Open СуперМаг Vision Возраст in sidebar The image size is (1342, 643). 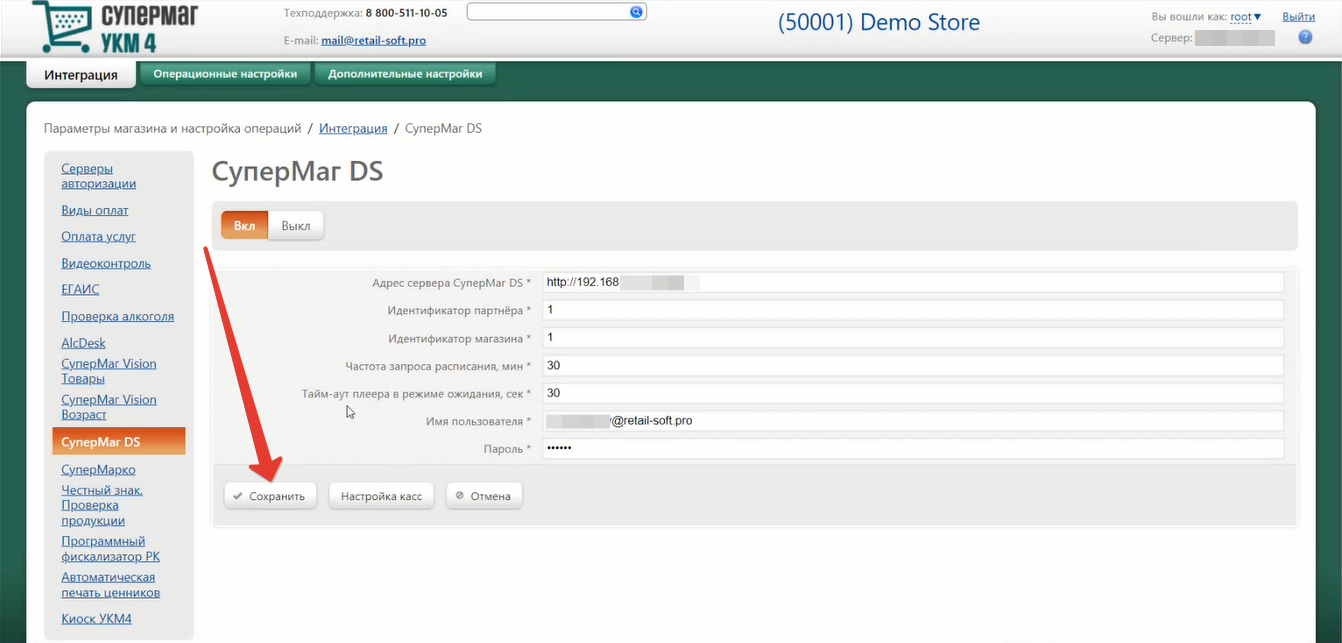pos(109,407)
